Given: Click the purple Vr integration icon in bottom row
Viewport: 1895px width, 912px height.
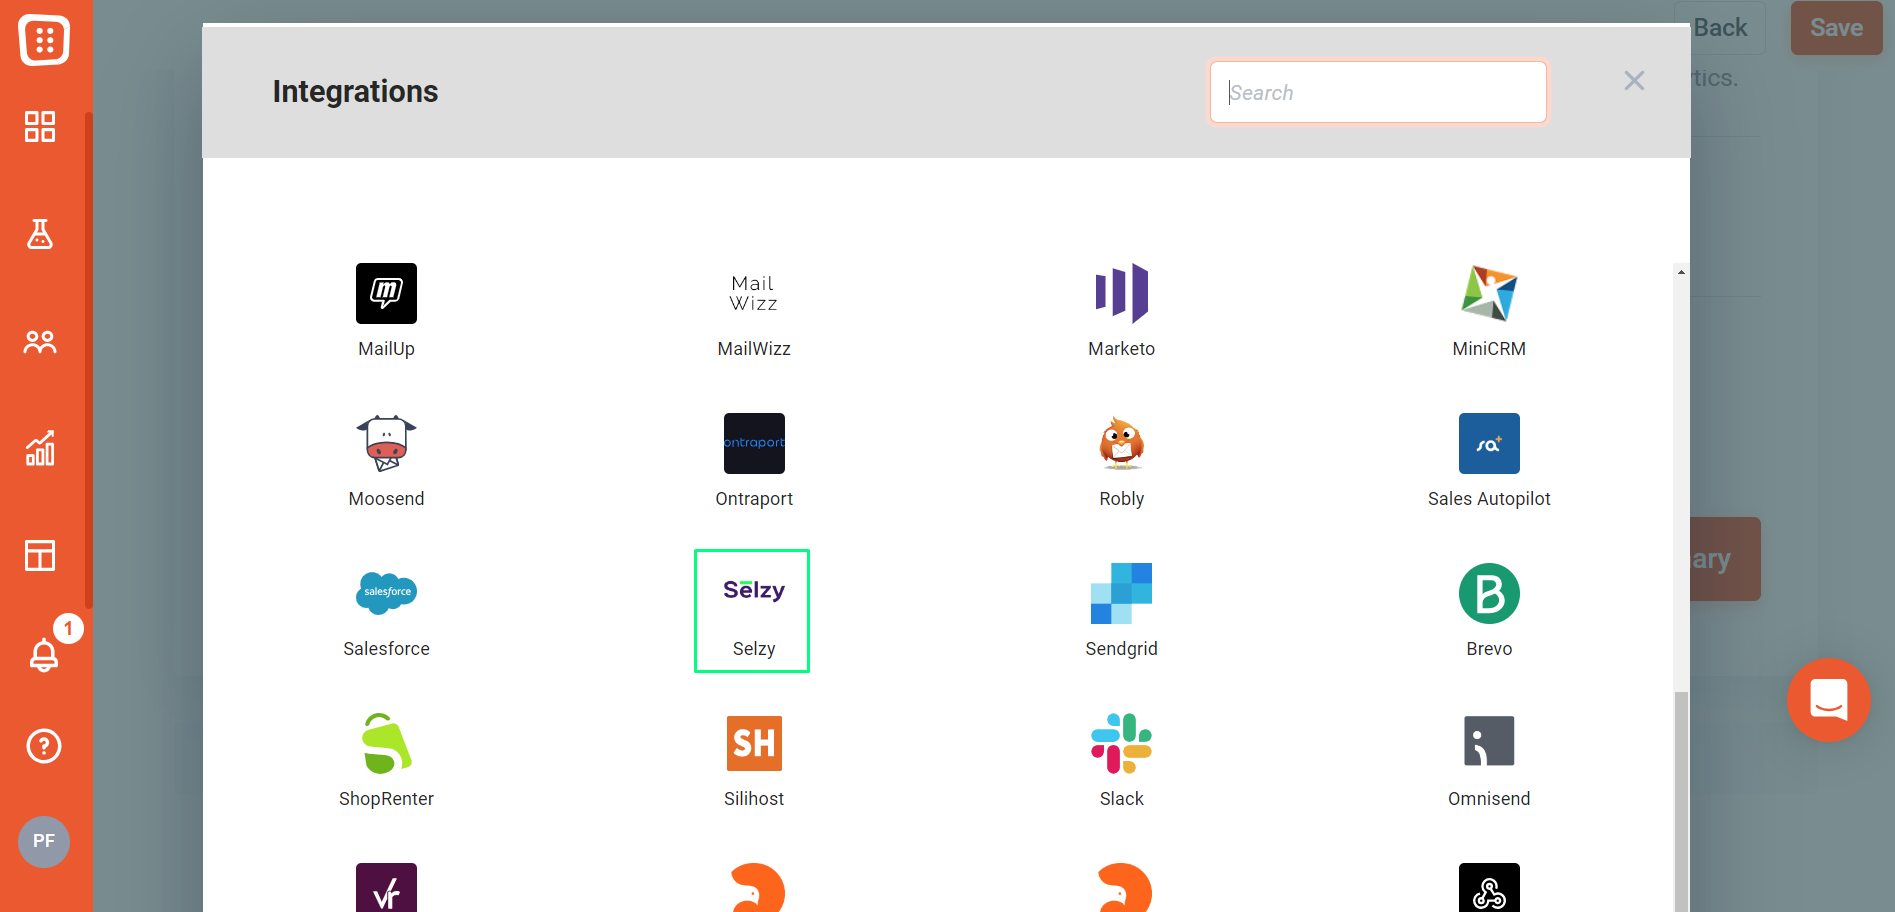Looking at the screenshot, I should [386, 888].
